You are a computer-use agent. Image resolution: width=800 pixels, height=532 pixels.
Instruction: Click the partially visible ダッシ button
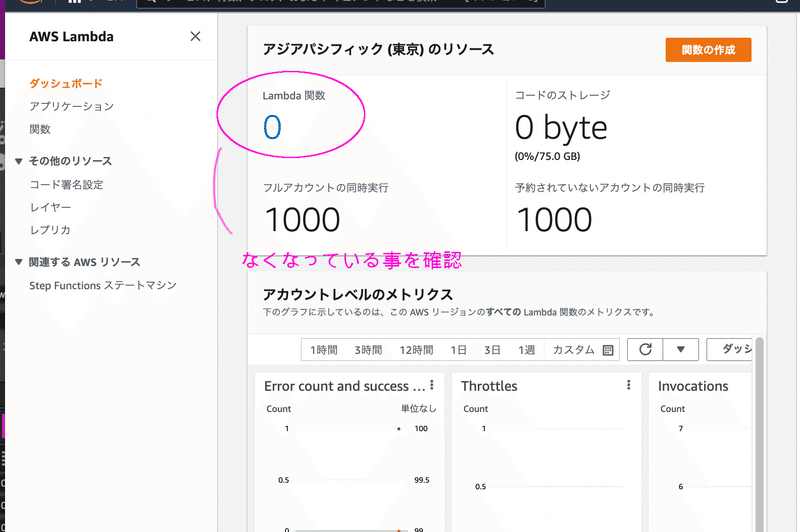tap(729, 349)
